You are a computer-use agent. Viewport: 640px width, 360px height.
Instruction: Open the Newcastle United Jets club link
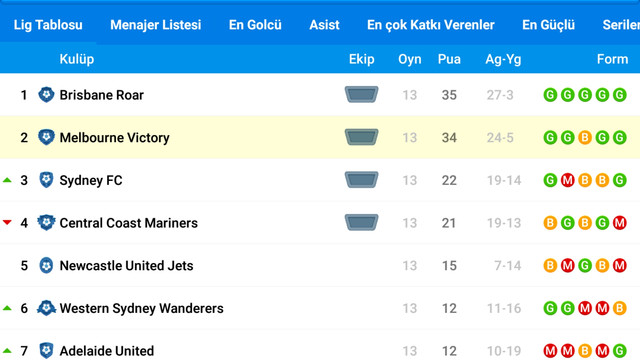[126, 266]
